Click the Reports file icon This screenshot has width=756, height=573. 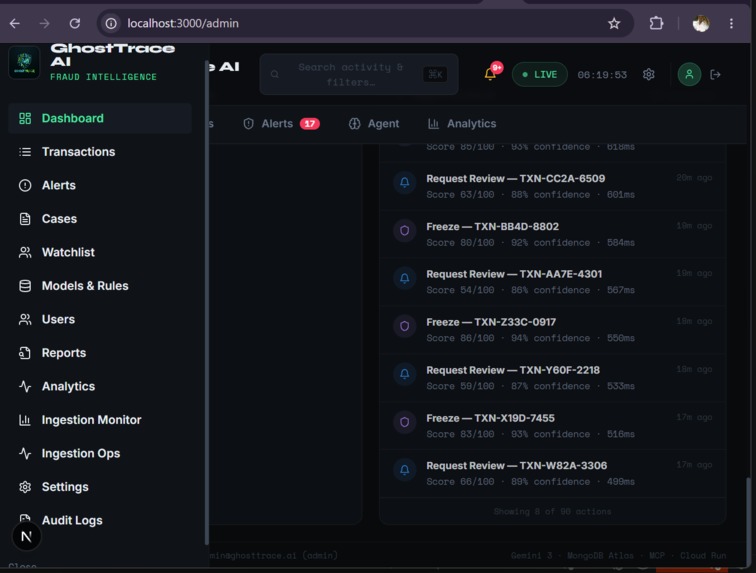25,353
